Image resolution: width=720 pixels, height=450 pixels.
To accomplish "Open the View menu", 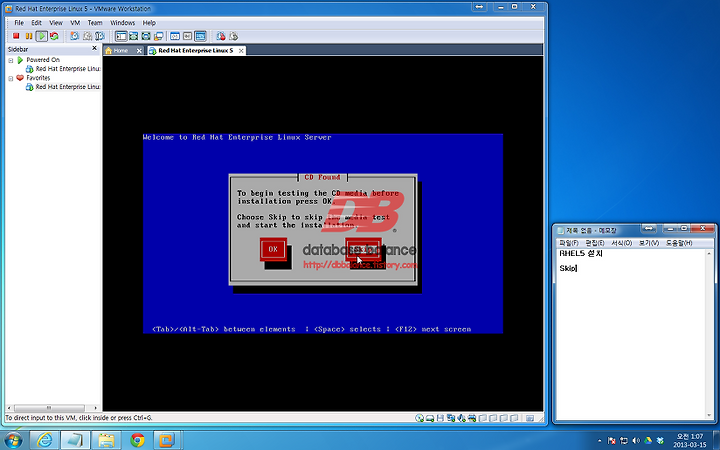I will [56, 22].
